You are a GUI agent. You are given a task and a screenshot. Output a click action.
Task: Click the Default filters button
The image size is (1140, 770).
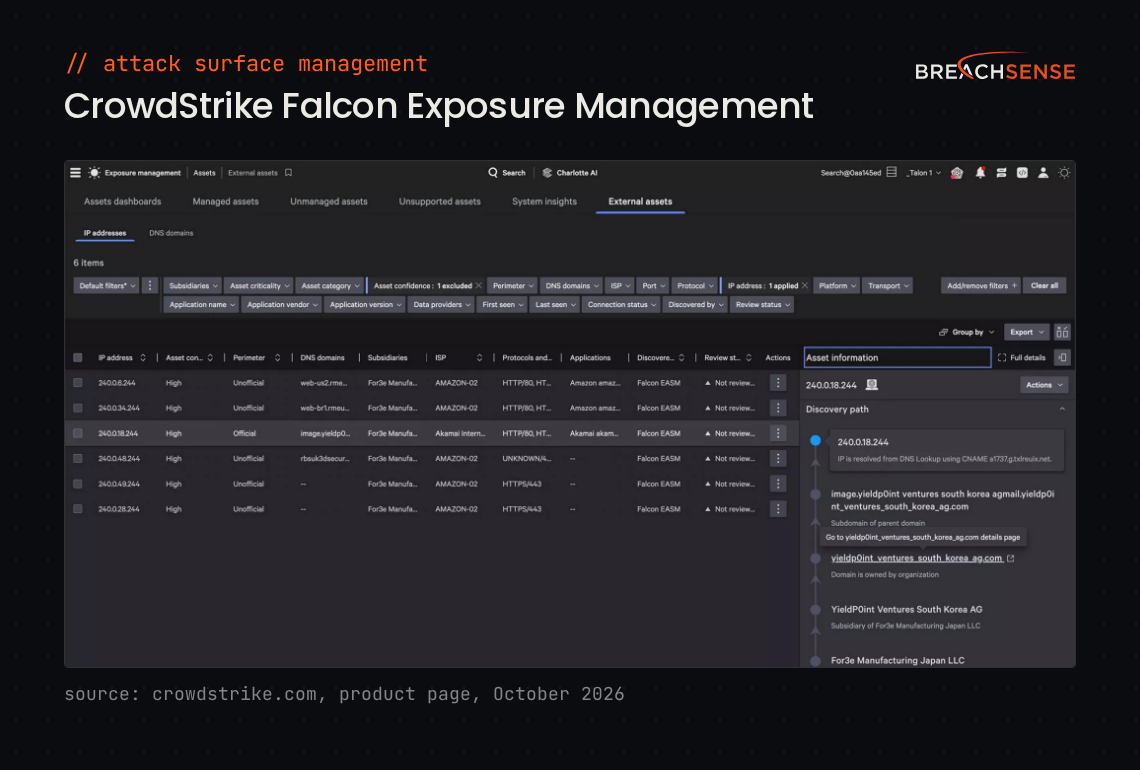107,286
